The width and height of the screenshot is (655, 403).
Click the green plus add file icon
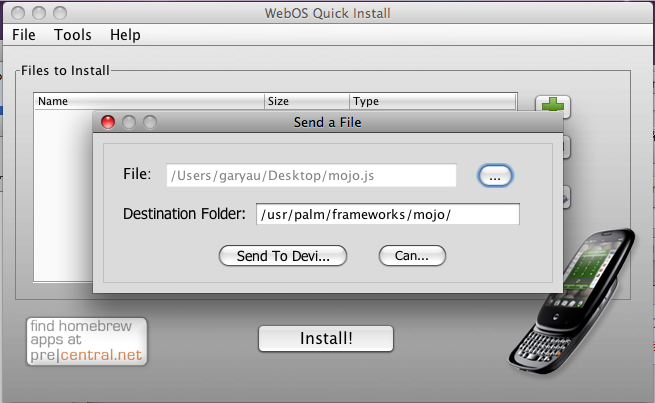tap(552, 105)
